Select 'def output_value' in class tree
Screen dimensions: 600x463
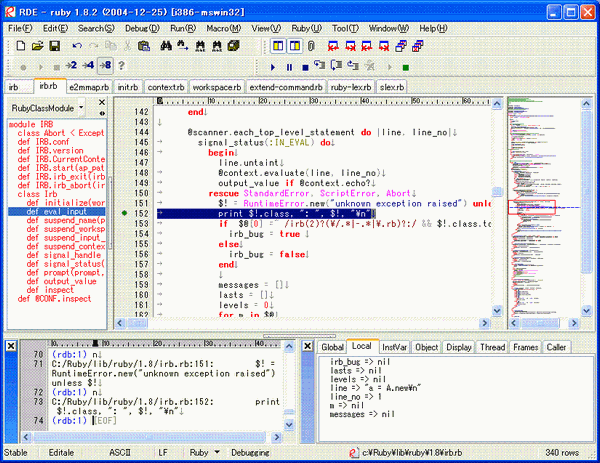[61, 281]
